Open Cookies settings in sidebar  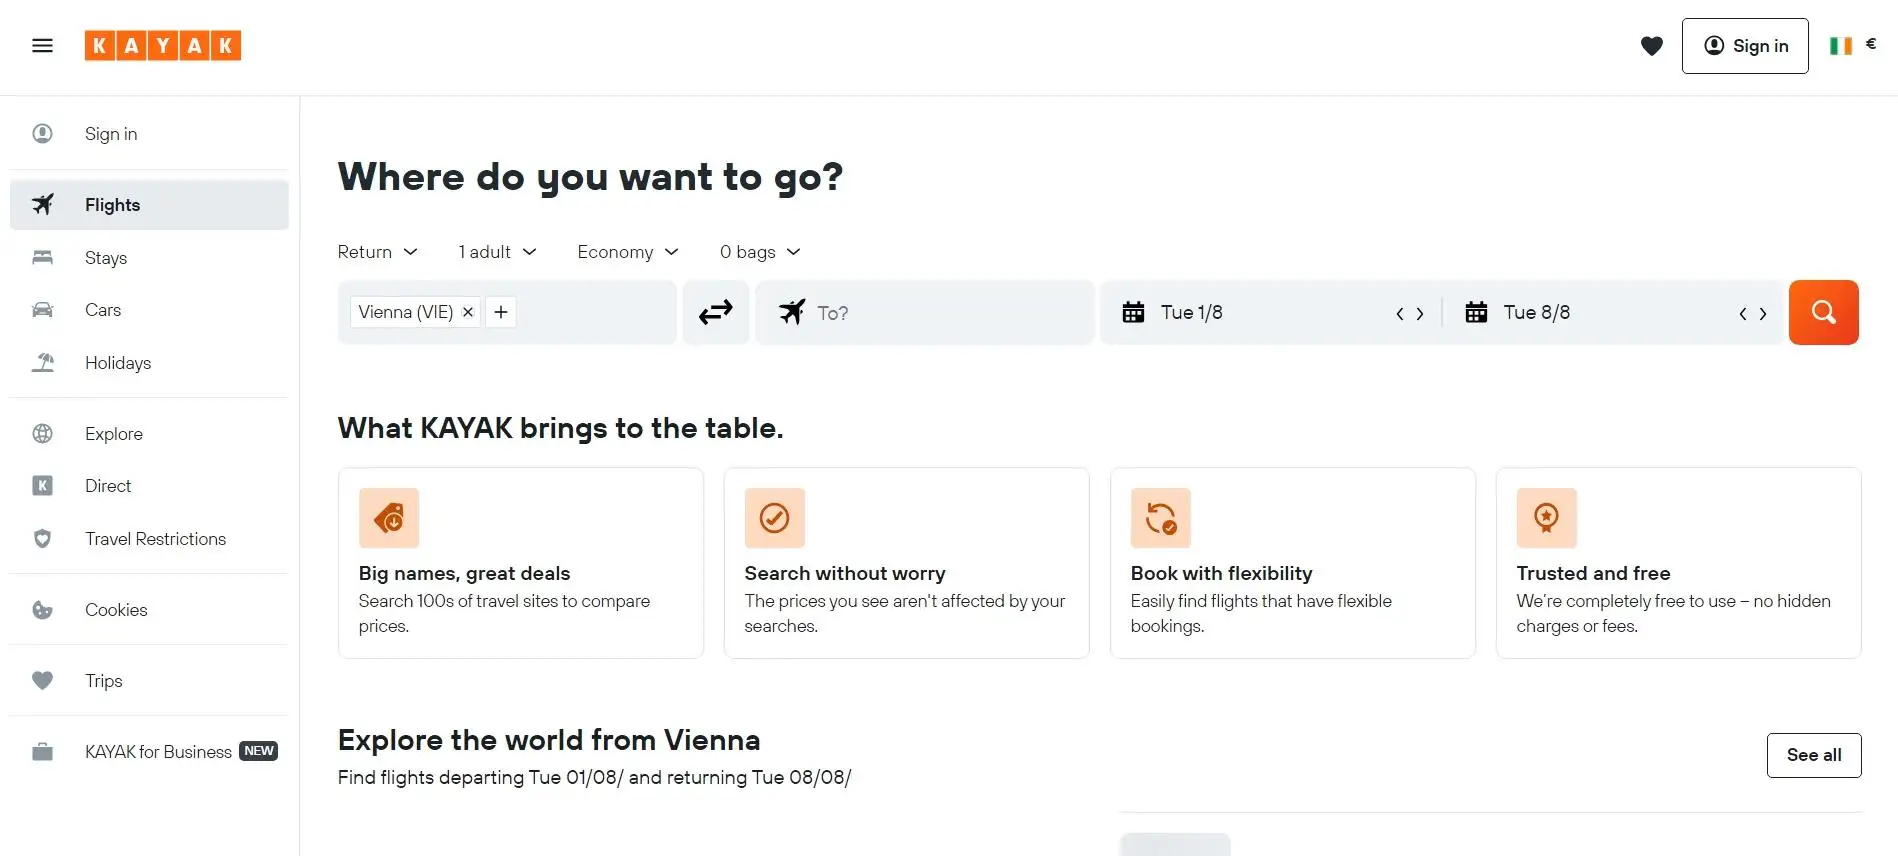point(149,610)
